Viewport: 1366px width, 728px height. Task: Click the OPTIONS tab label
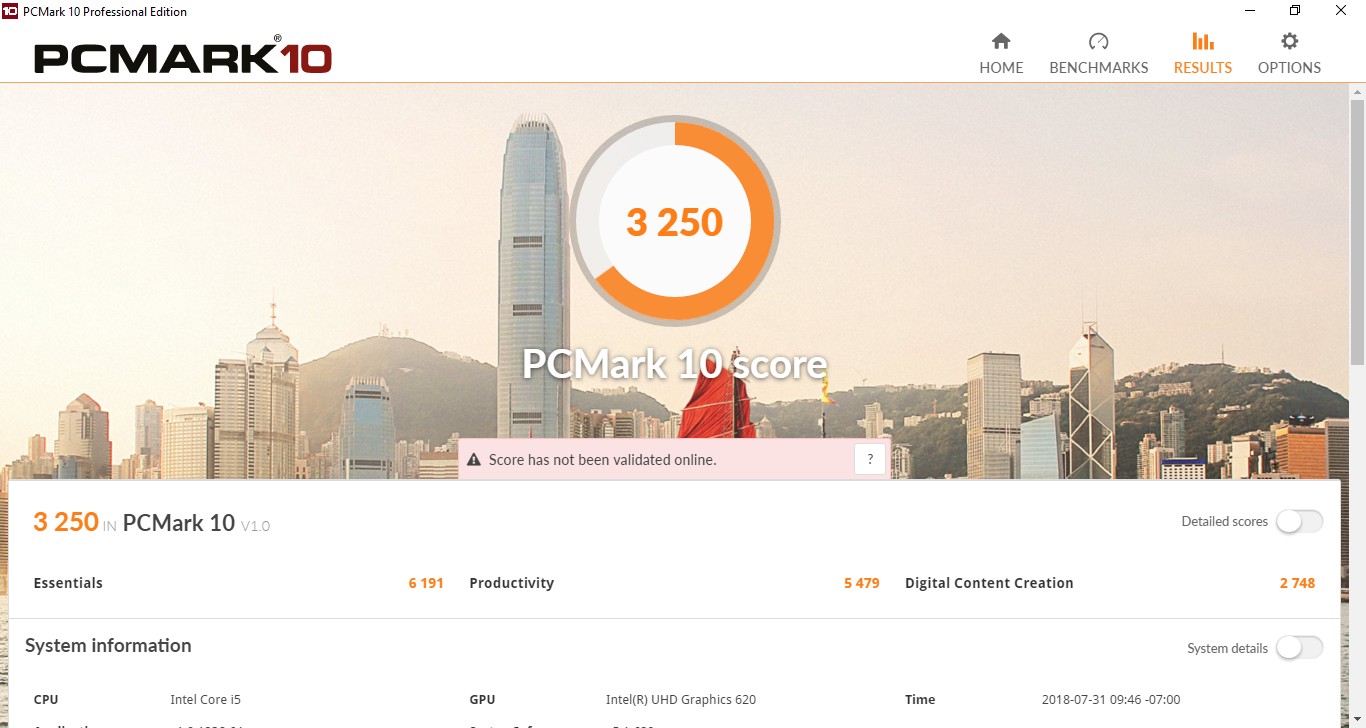(1290, 68)
